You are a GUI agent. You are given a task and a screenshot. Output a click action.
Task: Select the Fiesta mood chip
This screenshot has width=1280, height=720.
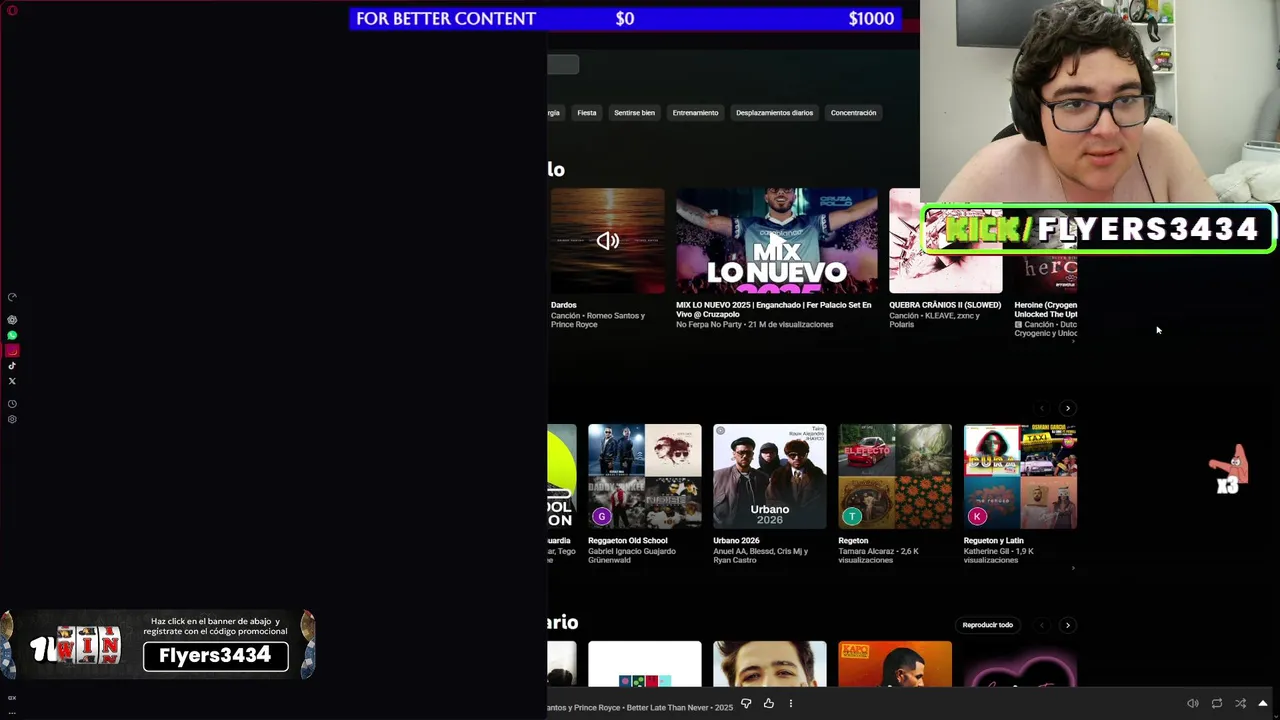[587, 113]
